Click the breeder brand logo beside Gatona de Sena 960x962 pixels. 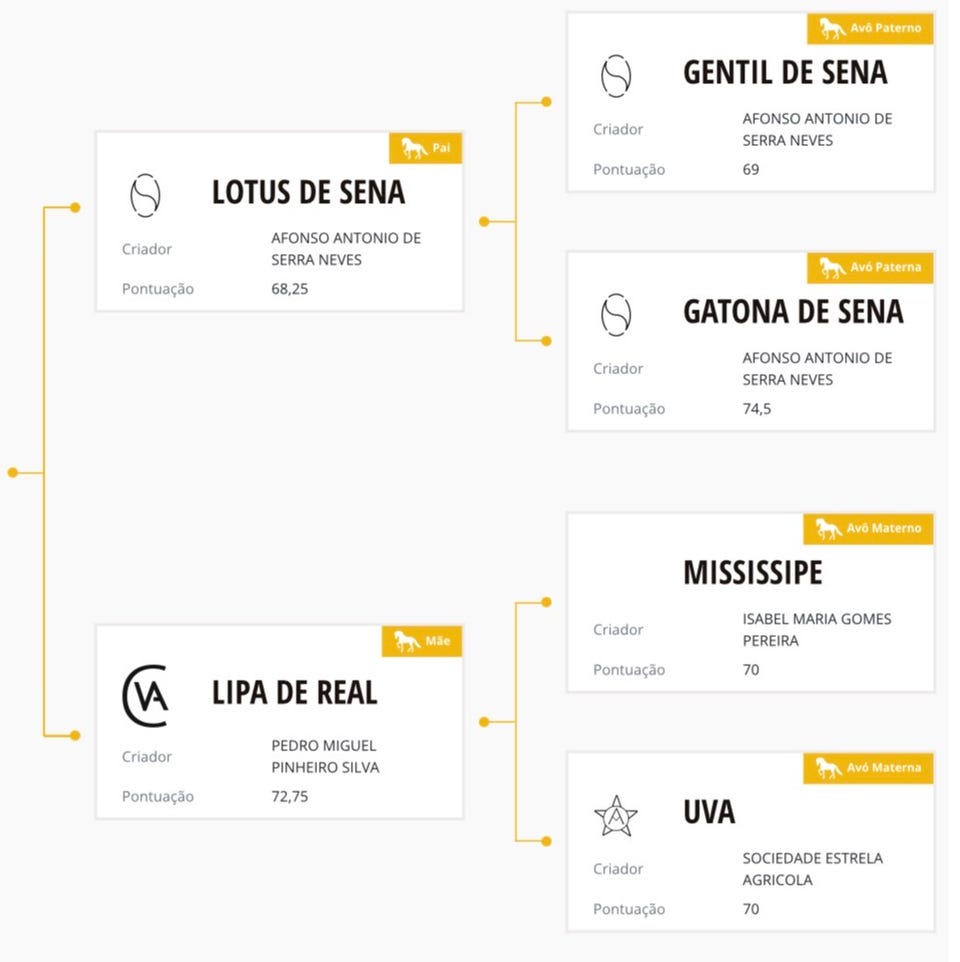pos(616,315)
